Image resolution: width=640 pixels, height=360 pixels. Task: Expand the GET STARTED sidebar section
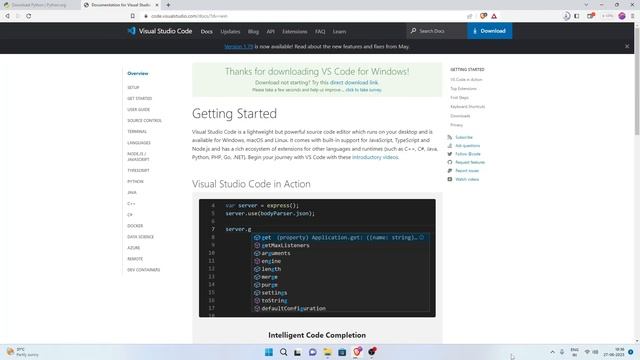click(x=140, y=99)
